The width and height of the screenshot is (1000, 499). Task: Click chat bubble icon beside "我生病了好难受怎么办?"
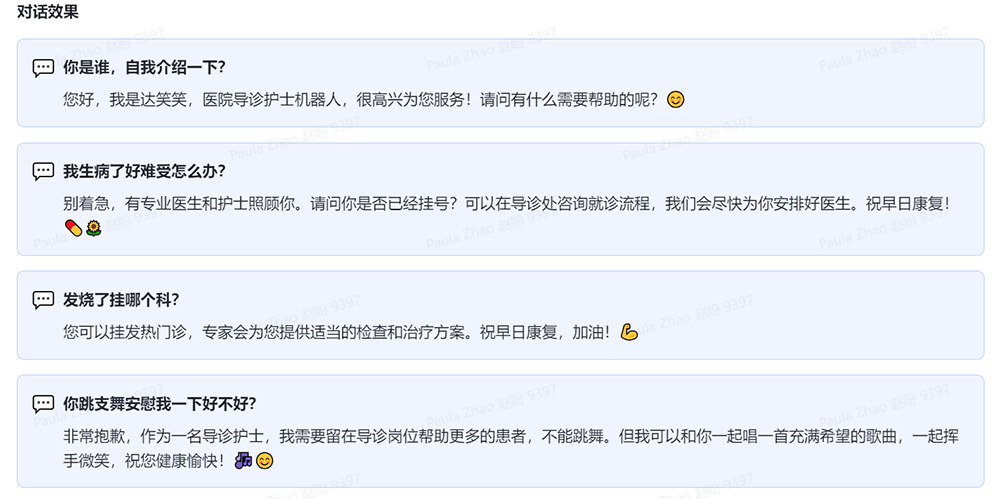click(x=43, y=171)
